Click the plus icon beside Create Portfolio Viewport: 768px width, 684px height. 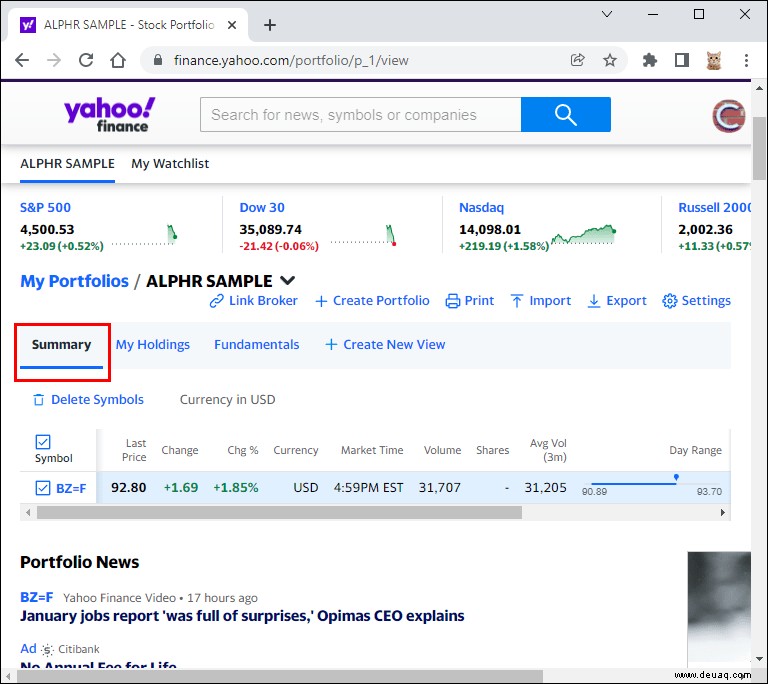321,301
